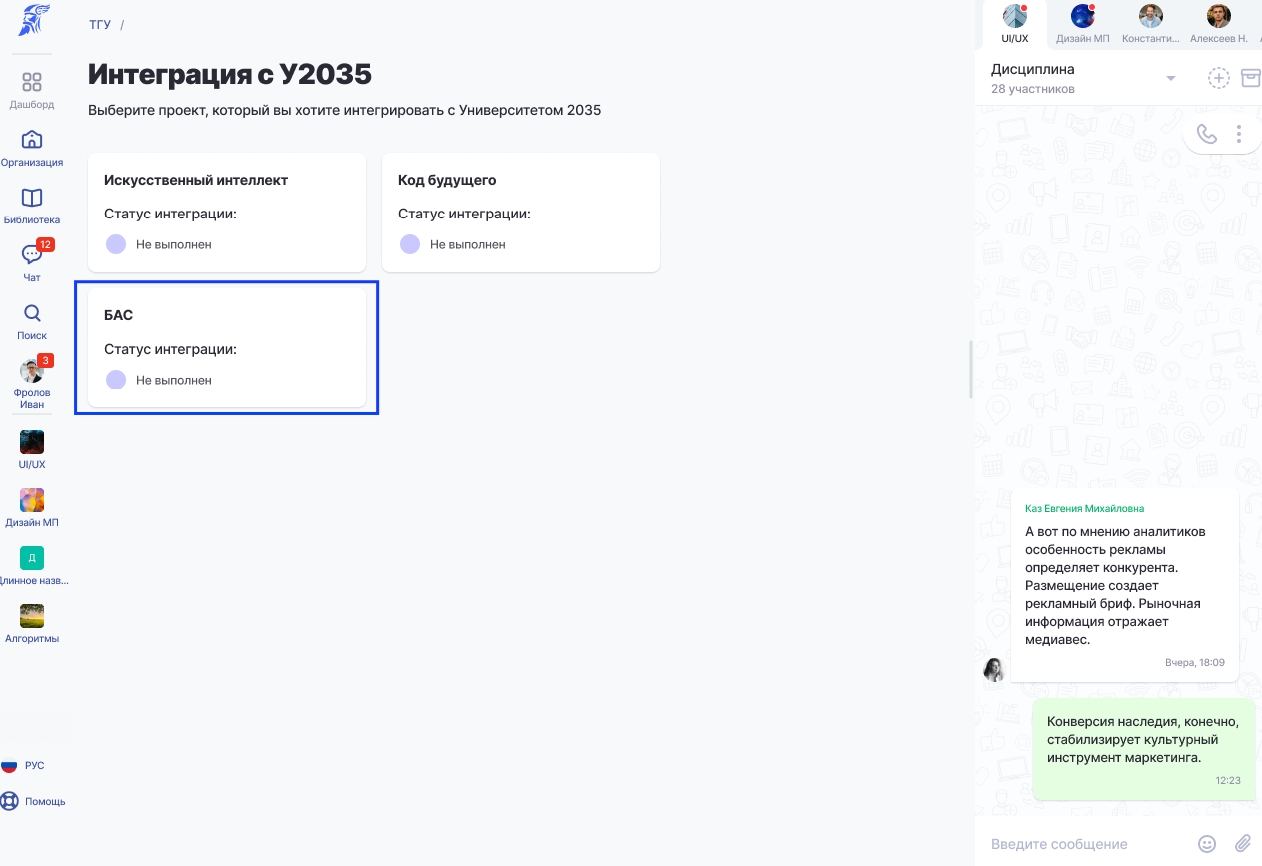Screen dimensions: 1262x866
Task: Click the archive box icon in chat header
Action: pos(1250,78)
